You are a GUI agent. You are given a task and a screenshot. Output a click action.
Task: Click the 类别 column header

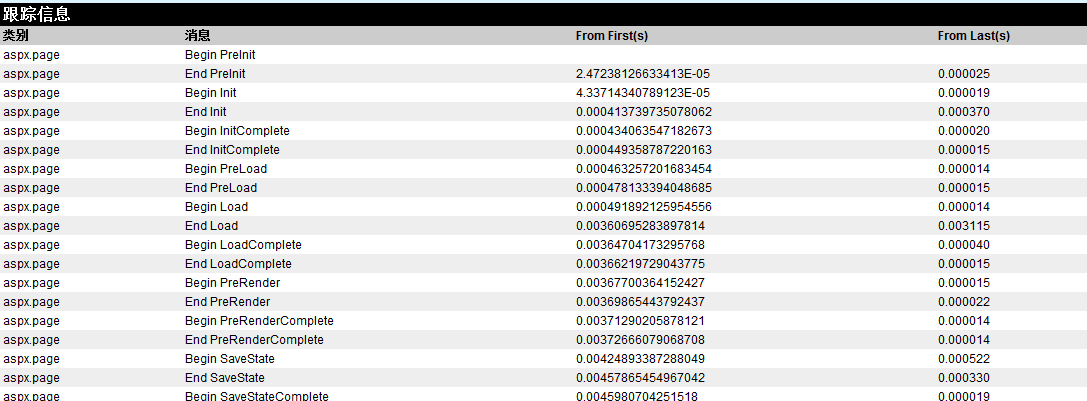[x=16, y=35]
